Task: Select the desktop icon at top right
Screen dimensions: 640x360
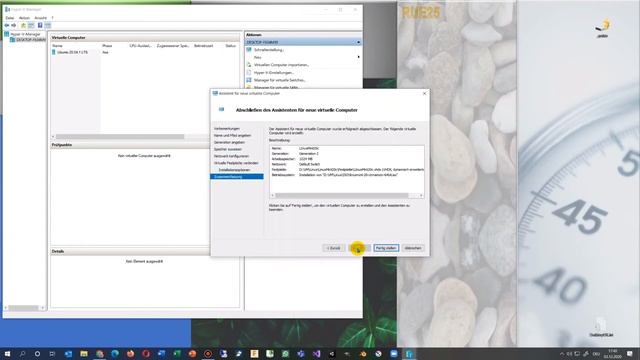Action: click(x=602, y=28)
